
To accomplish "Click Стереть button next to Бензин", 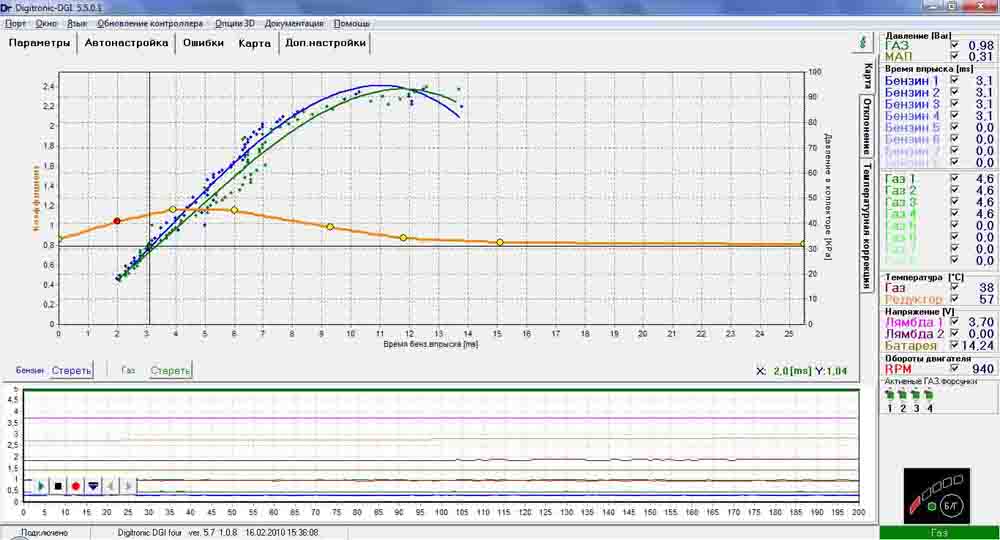I will (71, 370).
